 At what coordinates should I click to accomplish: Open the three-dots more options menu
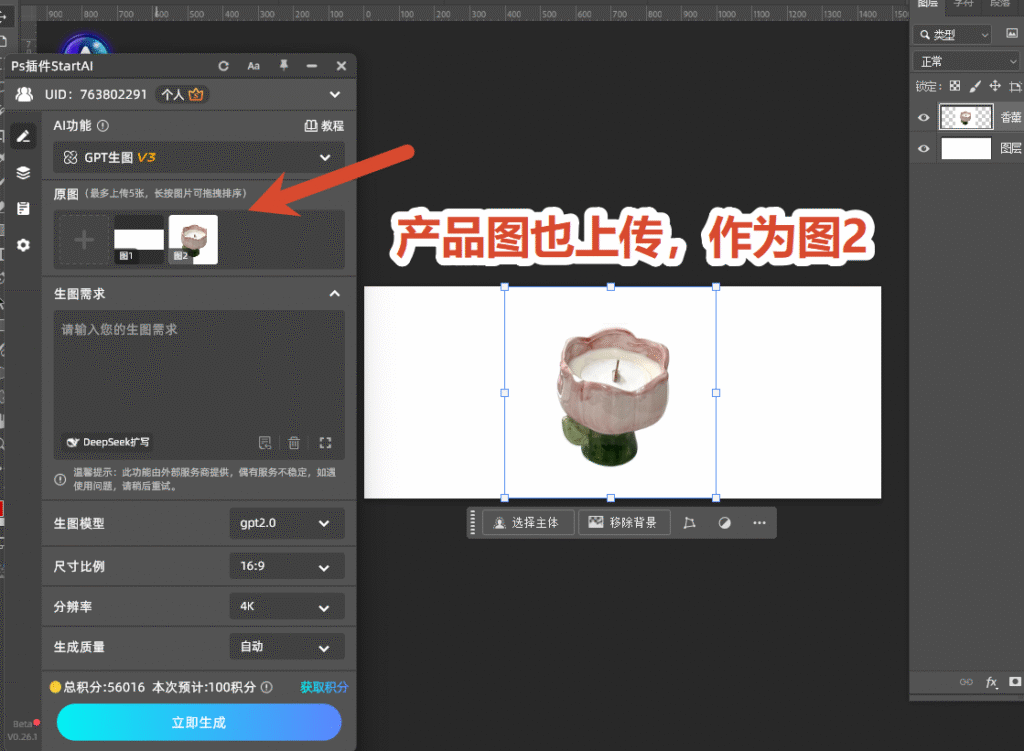pos(759,522)
